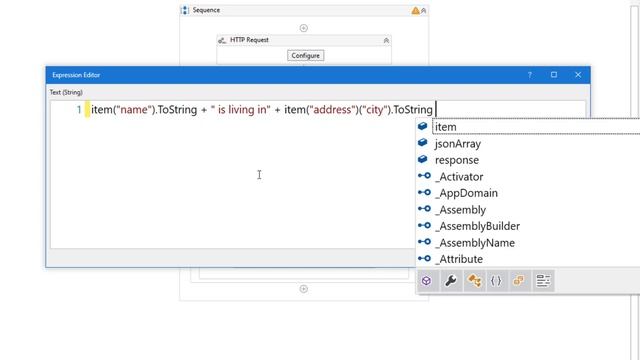Viewport: 640px width, 360px height.
Task: Toggle the purple cube methods filter
Action: (x=427, y=281)
